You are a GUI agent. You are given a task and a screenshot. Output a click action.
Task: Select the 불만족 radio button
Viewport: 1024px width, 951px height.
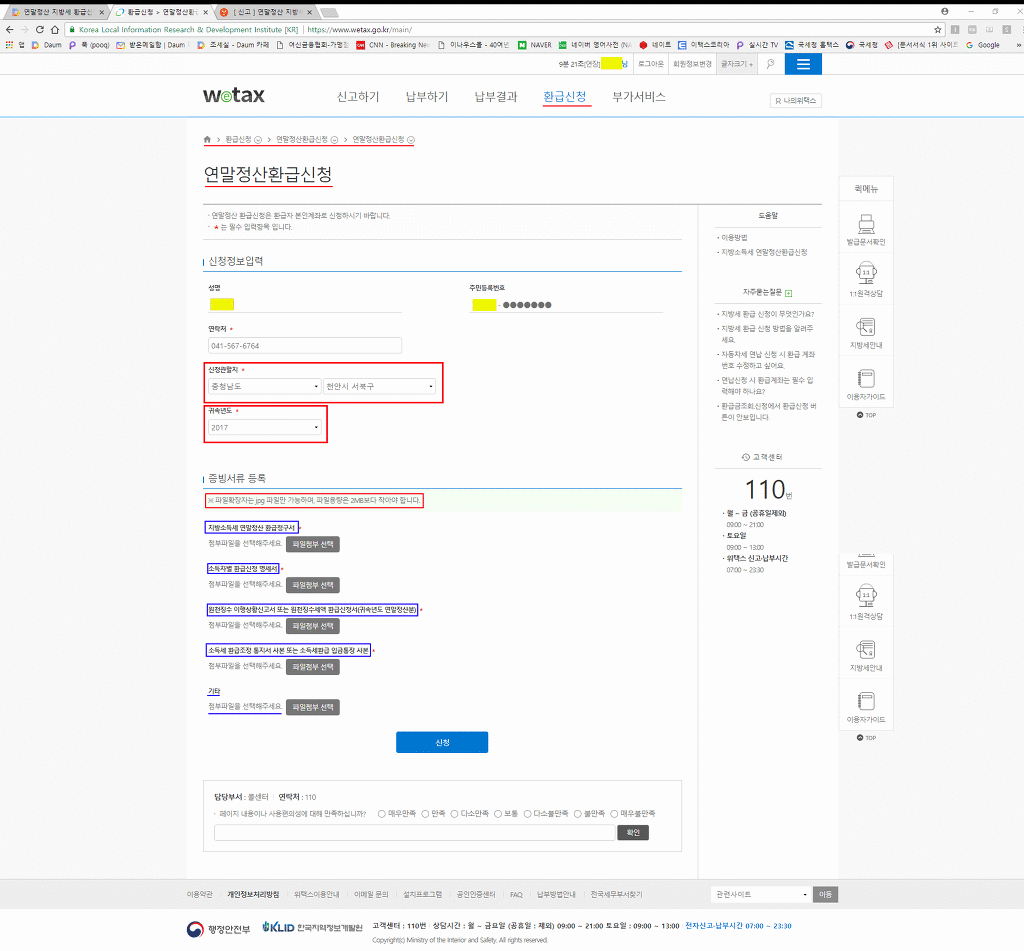point(577,814)
